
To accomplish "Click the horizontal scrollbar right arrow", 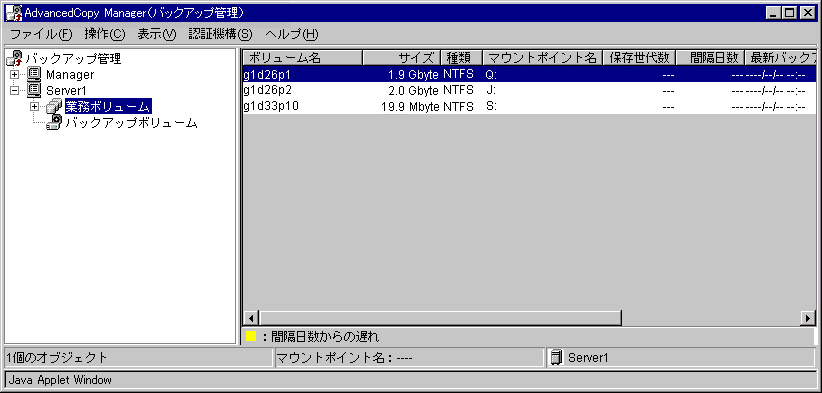I will [808, 318].
